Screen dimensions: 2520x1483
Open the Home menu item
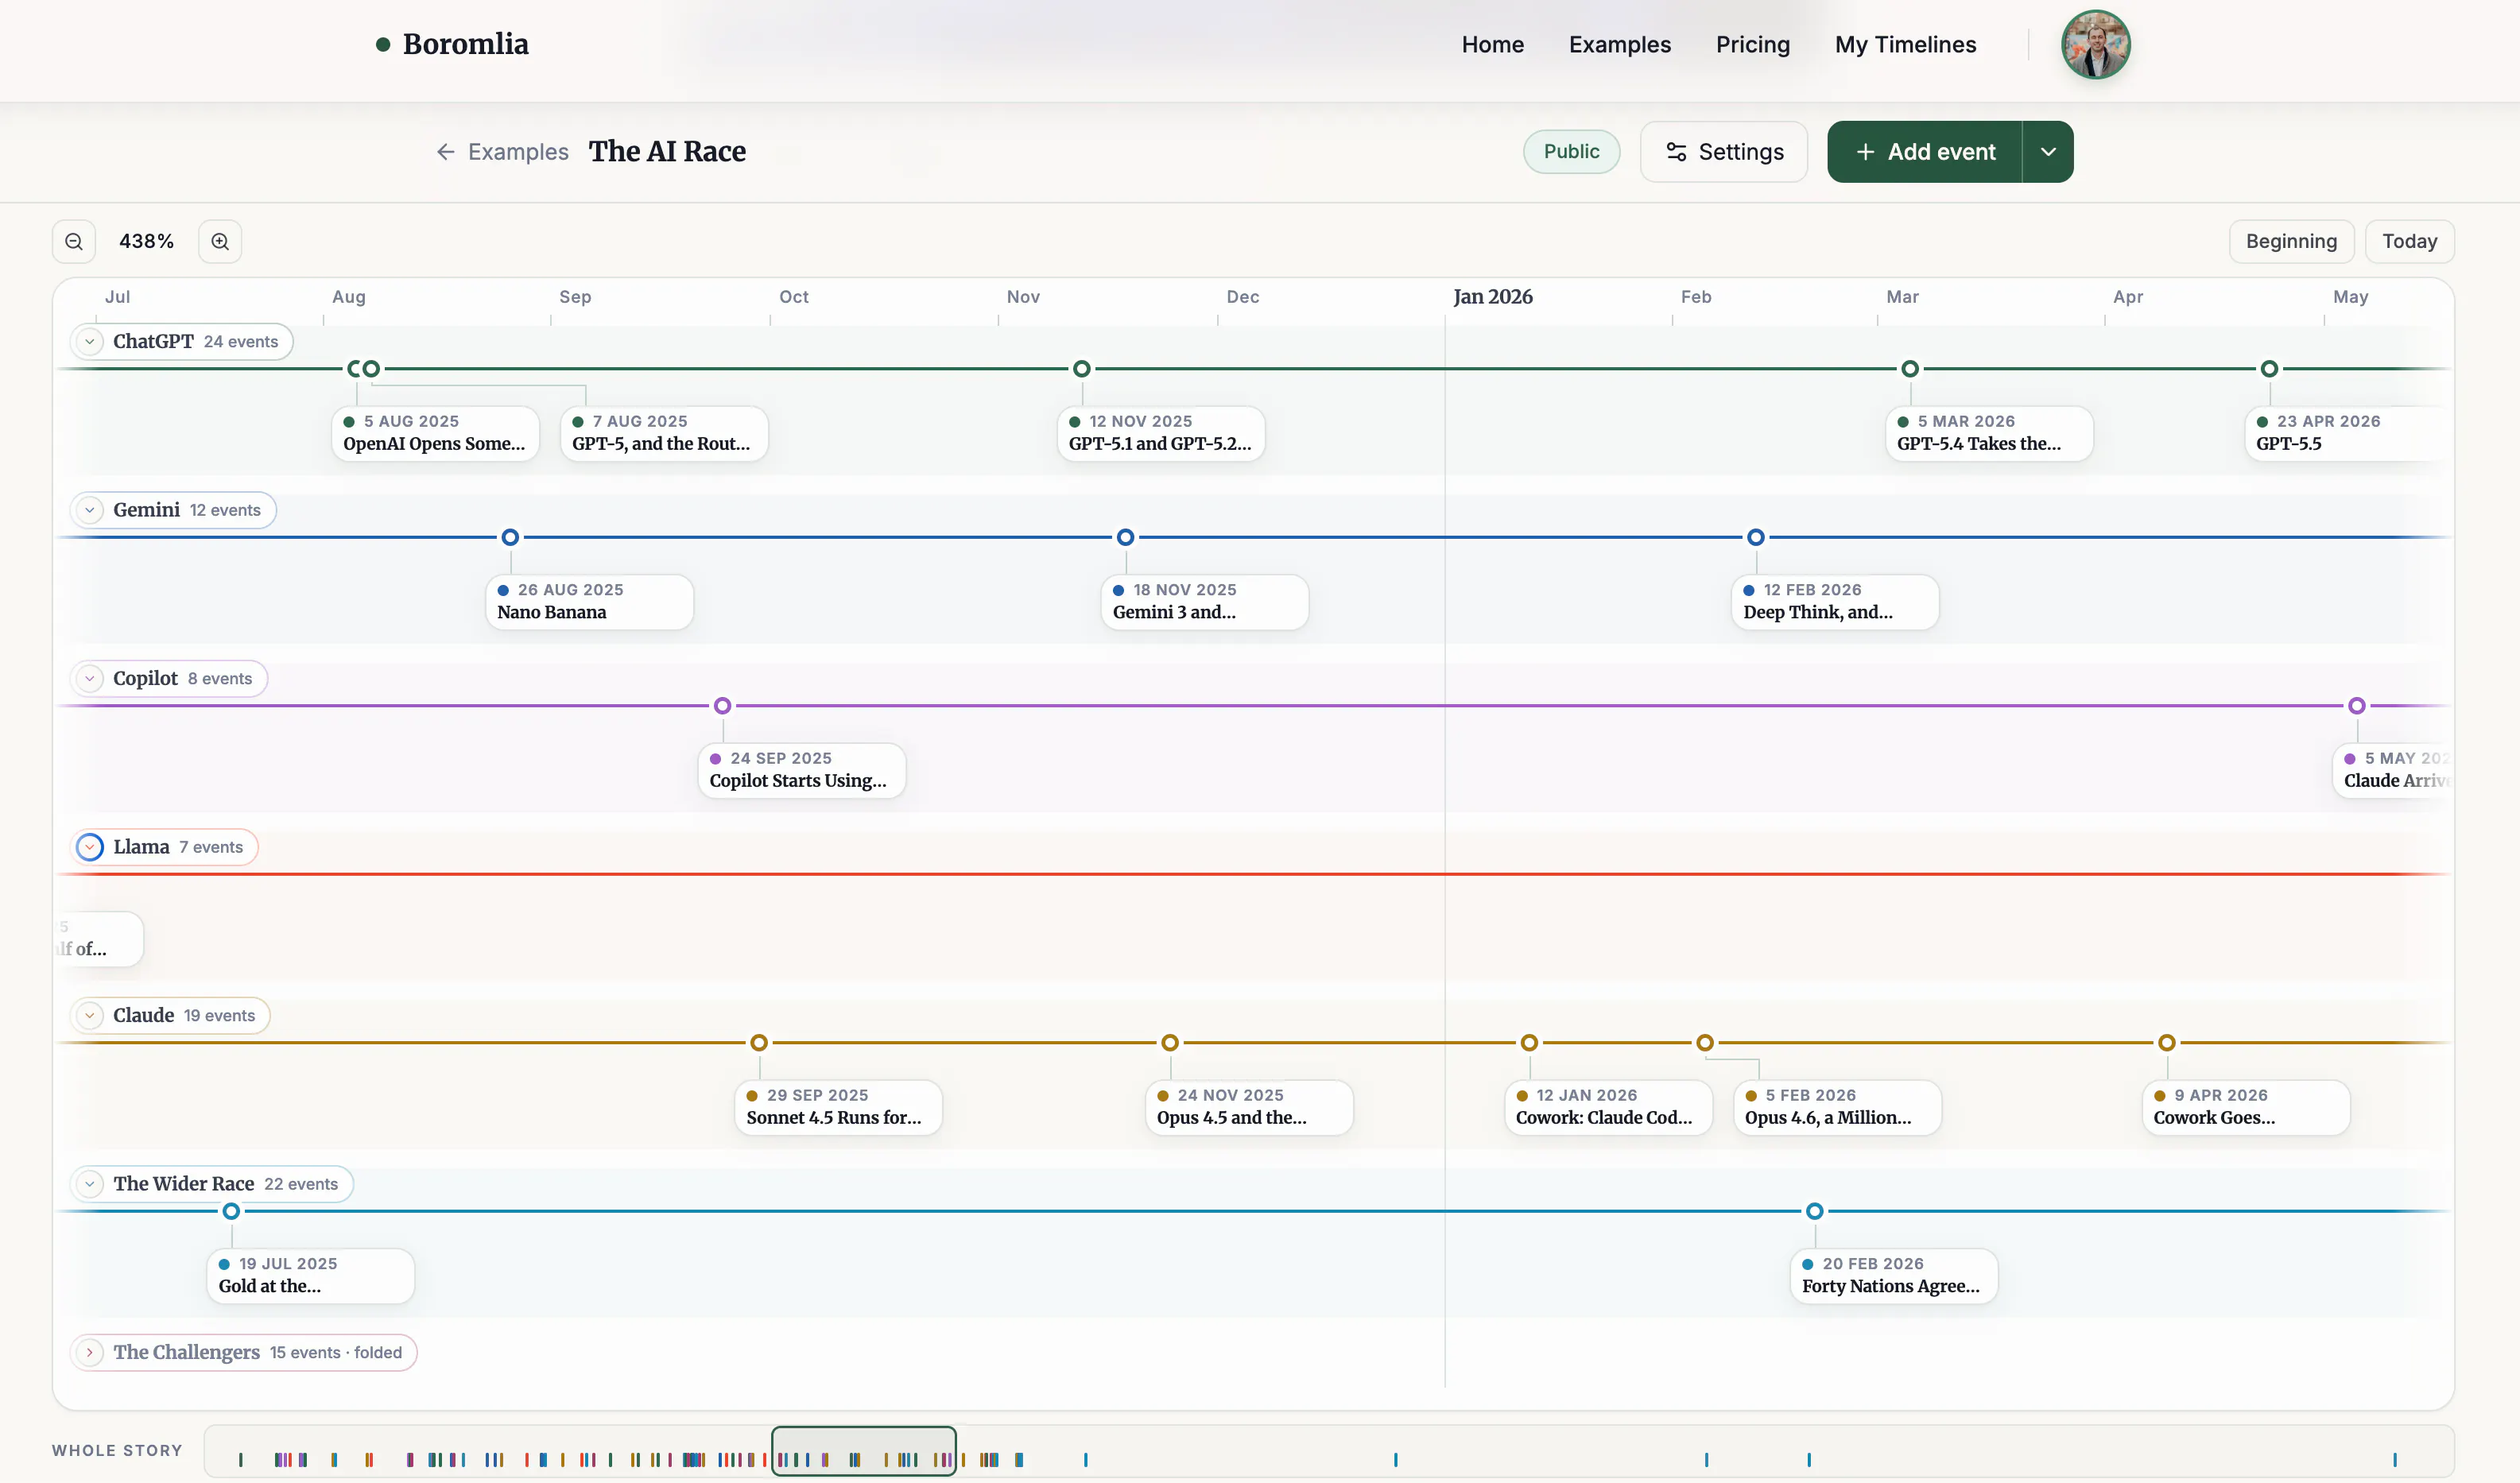point(1492,44)
